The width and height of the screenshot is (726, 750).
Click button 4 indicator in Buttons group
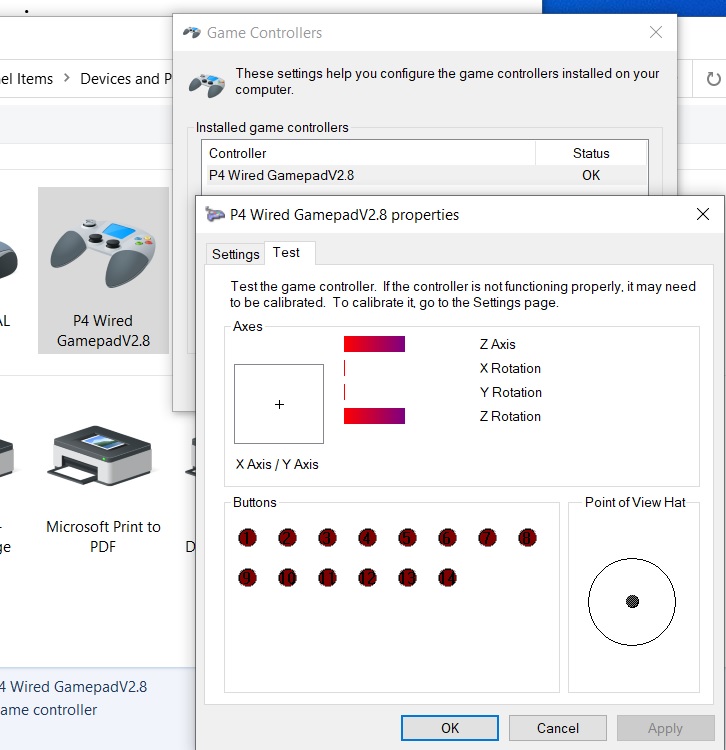tap(367, 538)
